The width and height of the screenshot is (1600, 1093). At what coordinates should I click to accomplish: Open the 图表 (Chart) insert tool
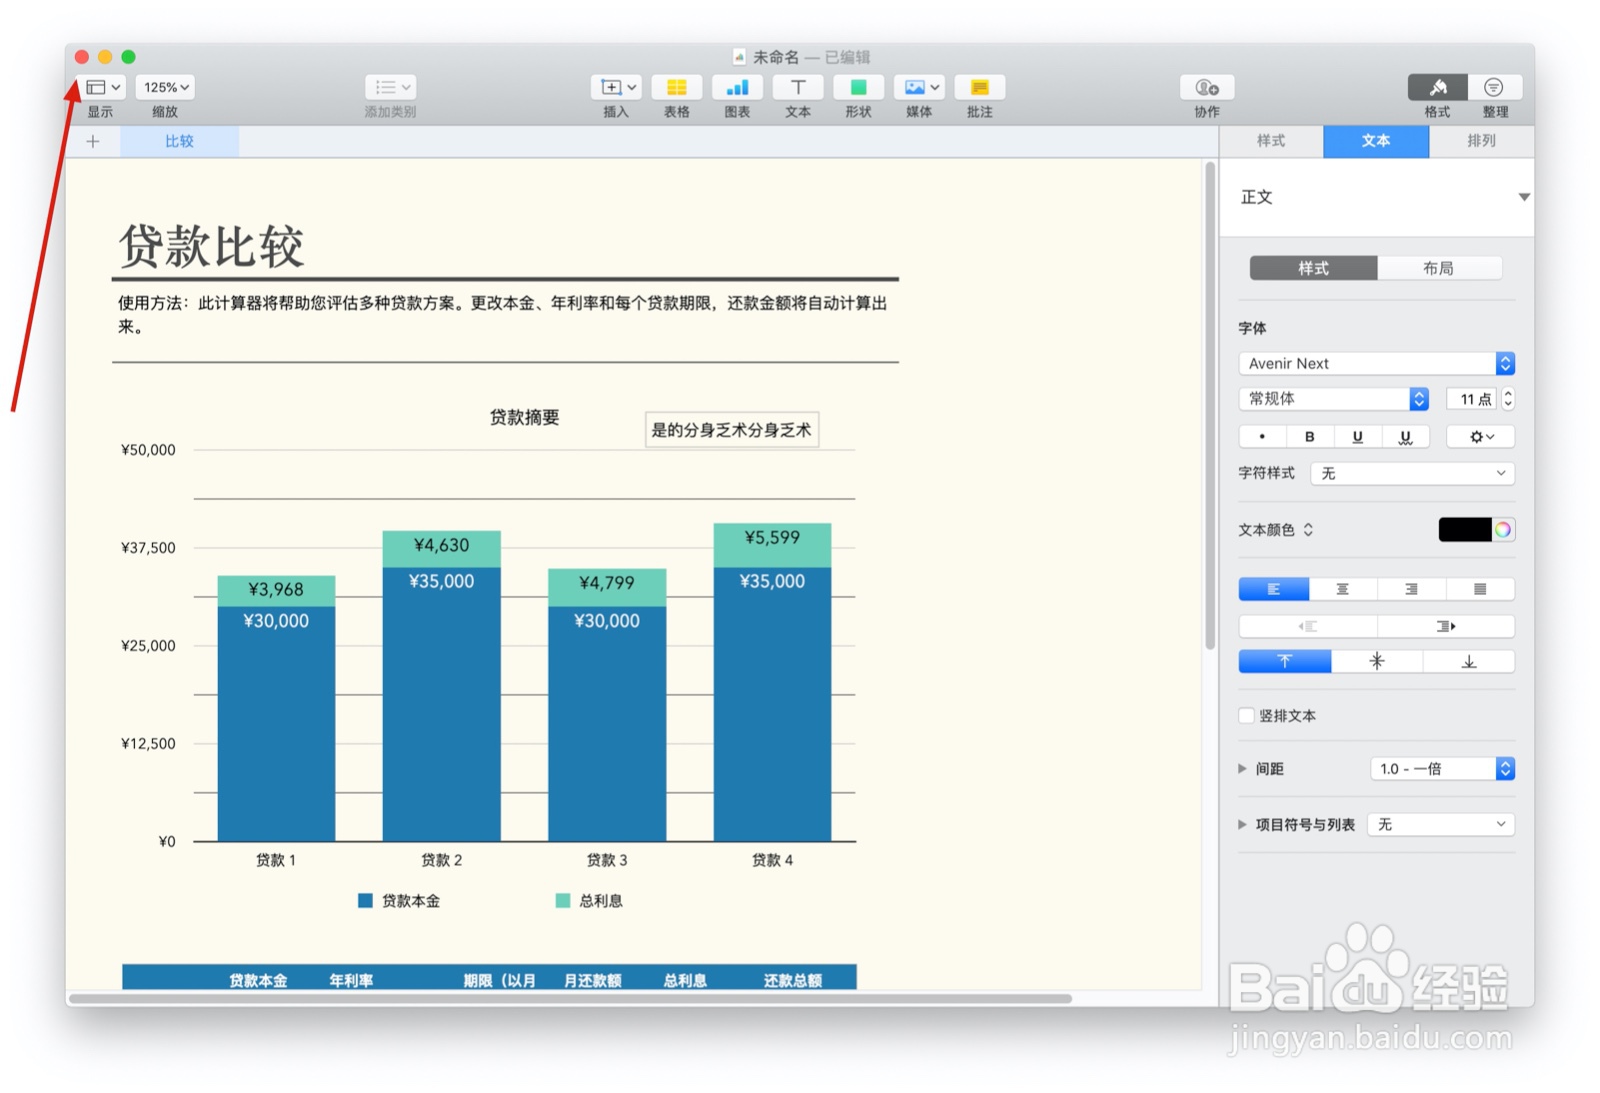coord(737,88)
